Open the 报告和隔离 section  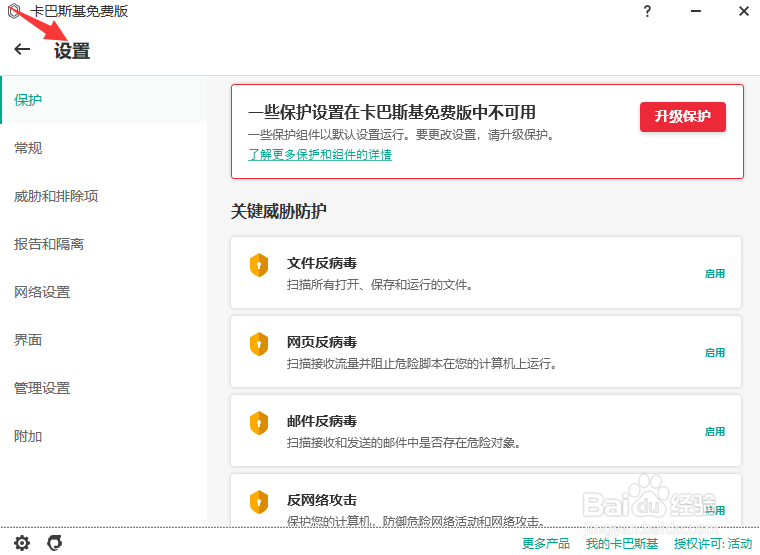click(x=104, y=244)
